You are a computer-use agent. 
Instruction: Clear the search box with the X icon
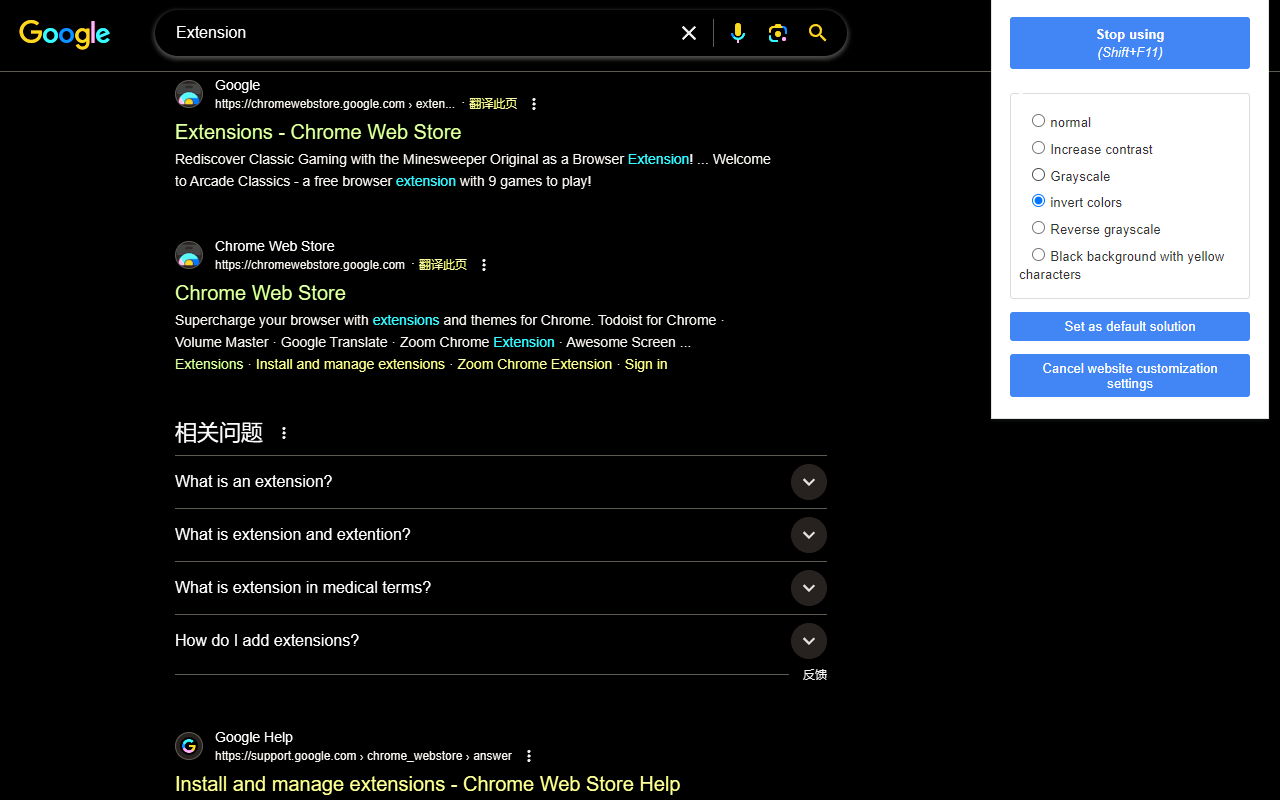tap(689, 33)
